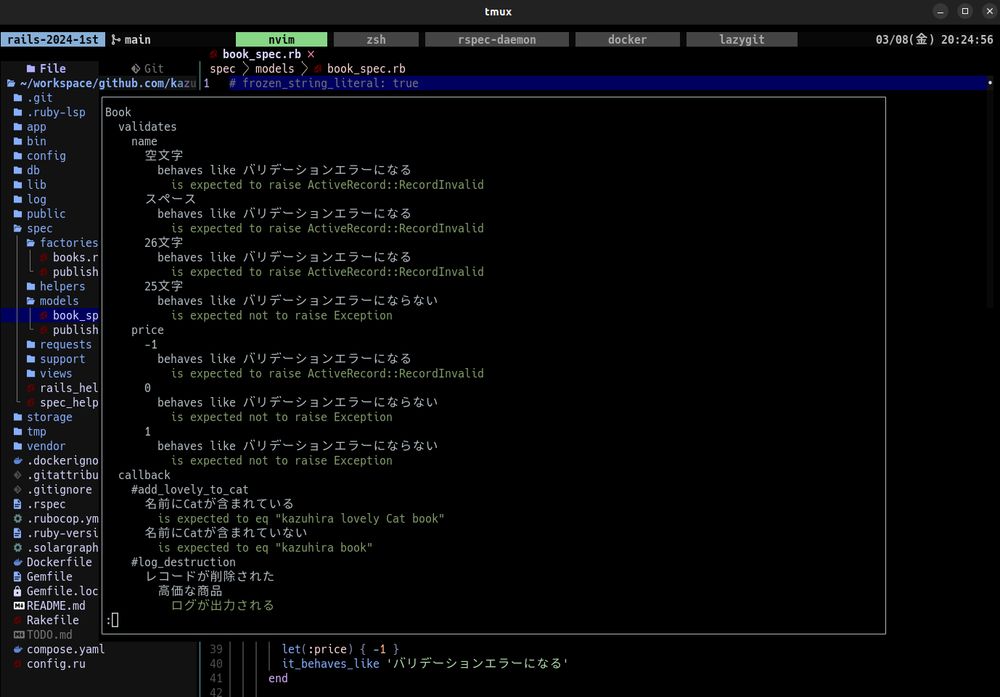
Task: Click the "#add_lovely_to_cat" output line
Action: [189, 490]
